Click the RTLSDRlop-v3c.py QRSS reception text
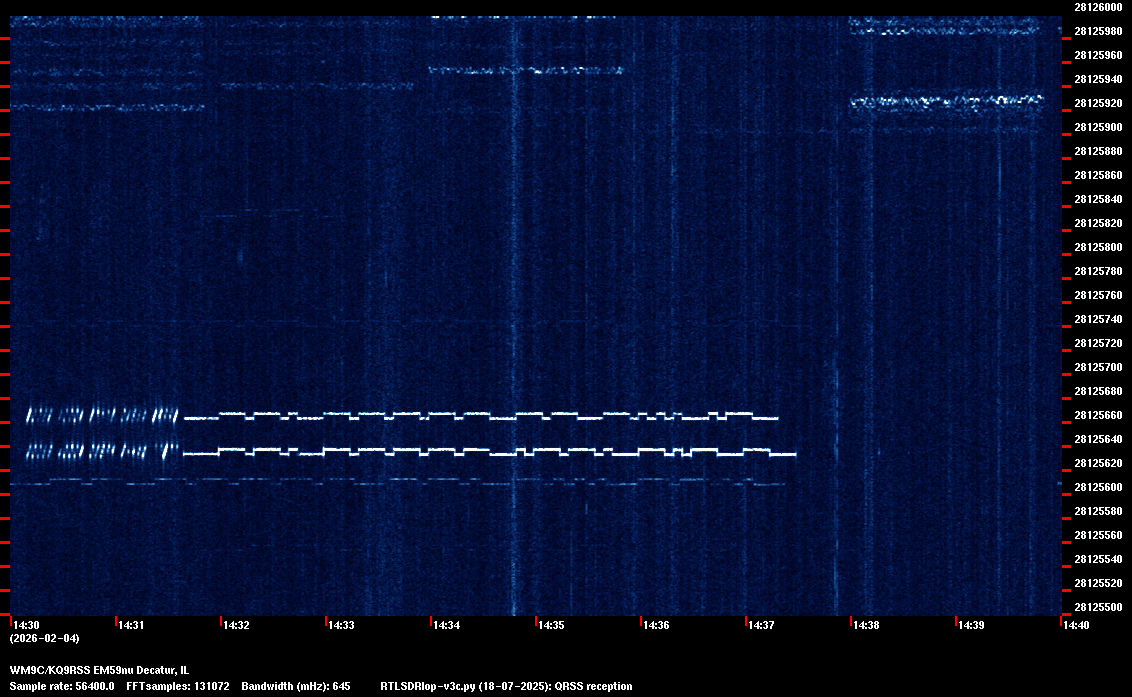The image size is (1132, 697). [x=506, y=686]
